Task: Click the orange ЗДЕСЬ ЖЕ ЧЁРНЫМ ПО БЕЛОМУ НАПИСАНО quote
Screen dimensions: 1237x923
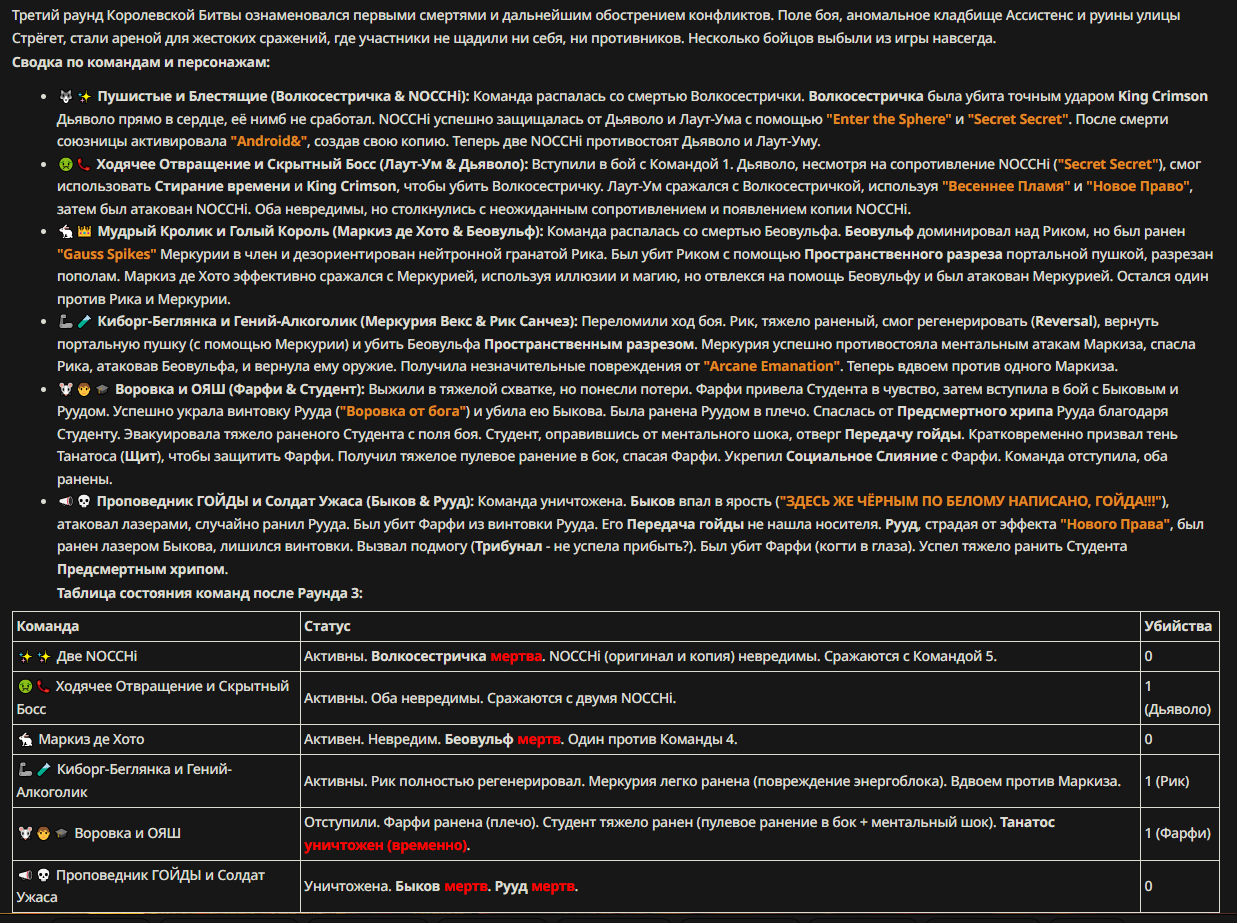Action: click(972, 500)
